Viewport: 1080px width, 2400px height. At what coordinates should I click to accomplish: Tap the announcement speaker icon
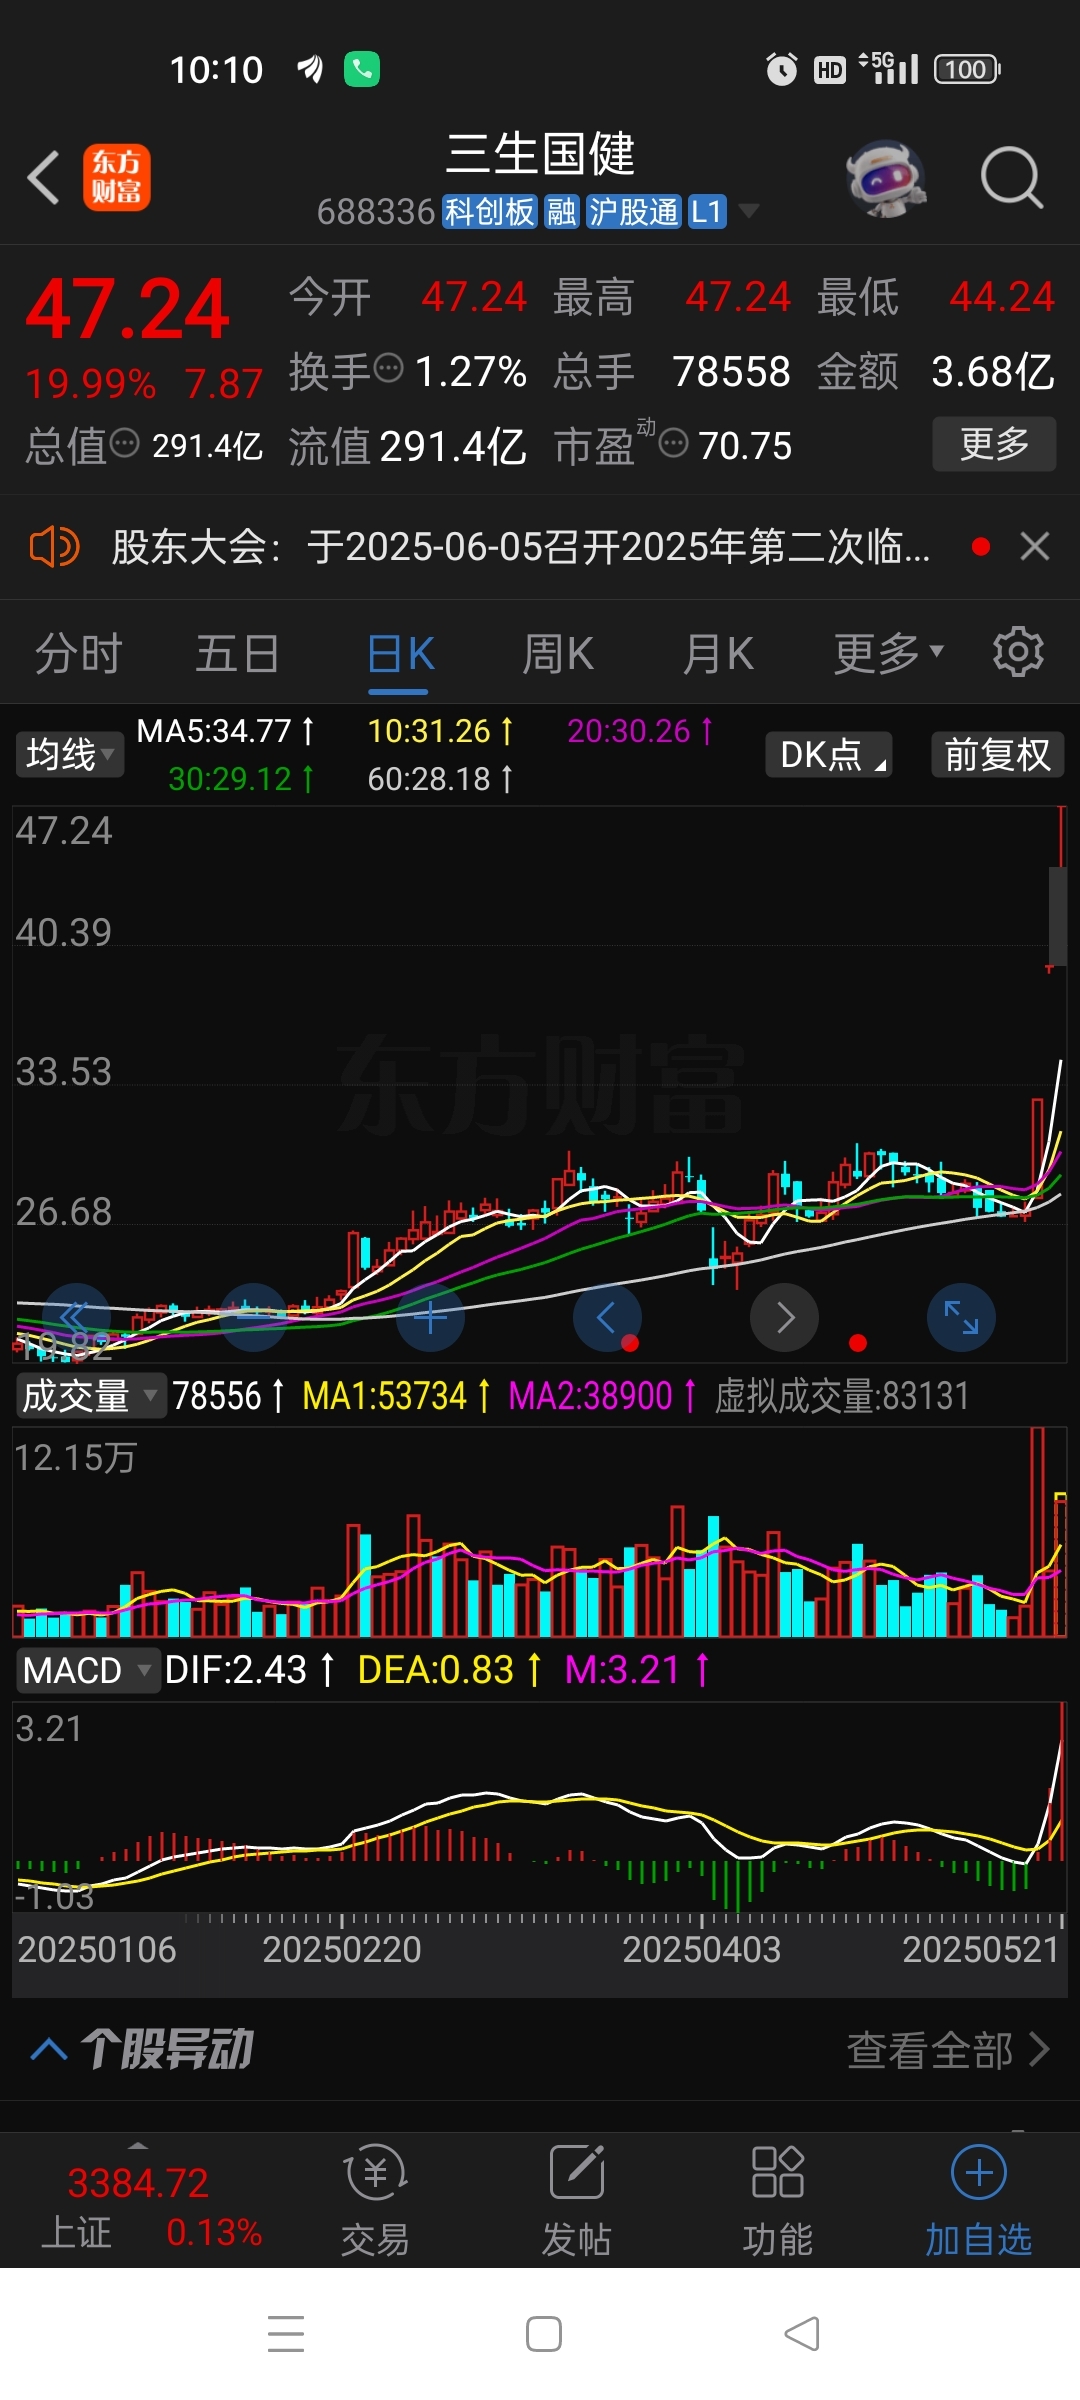(54, 547)
